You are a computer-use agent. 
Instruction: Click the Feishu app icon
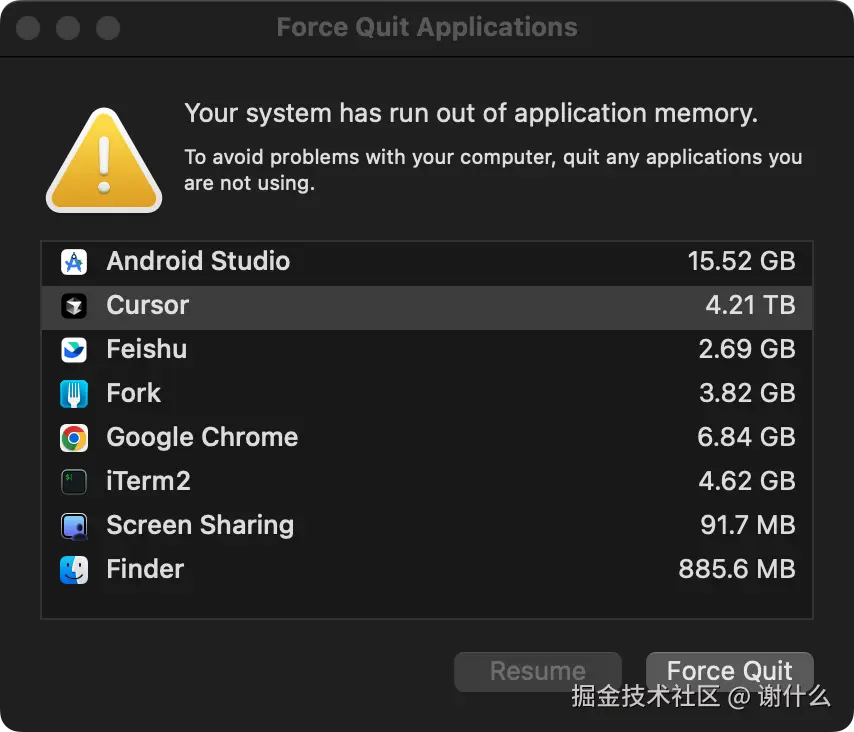coord(74,350)
